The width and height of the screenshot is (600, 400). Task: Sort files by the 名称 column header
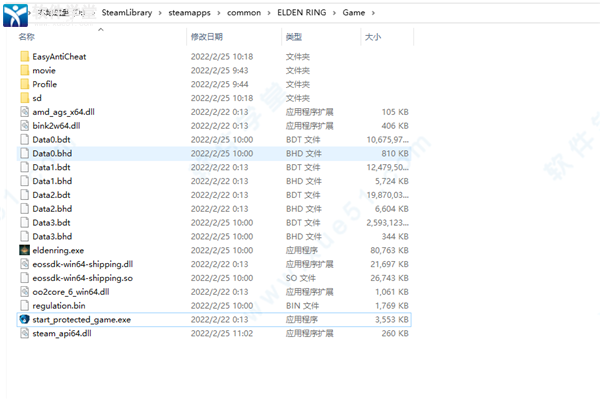click(26, 36)
